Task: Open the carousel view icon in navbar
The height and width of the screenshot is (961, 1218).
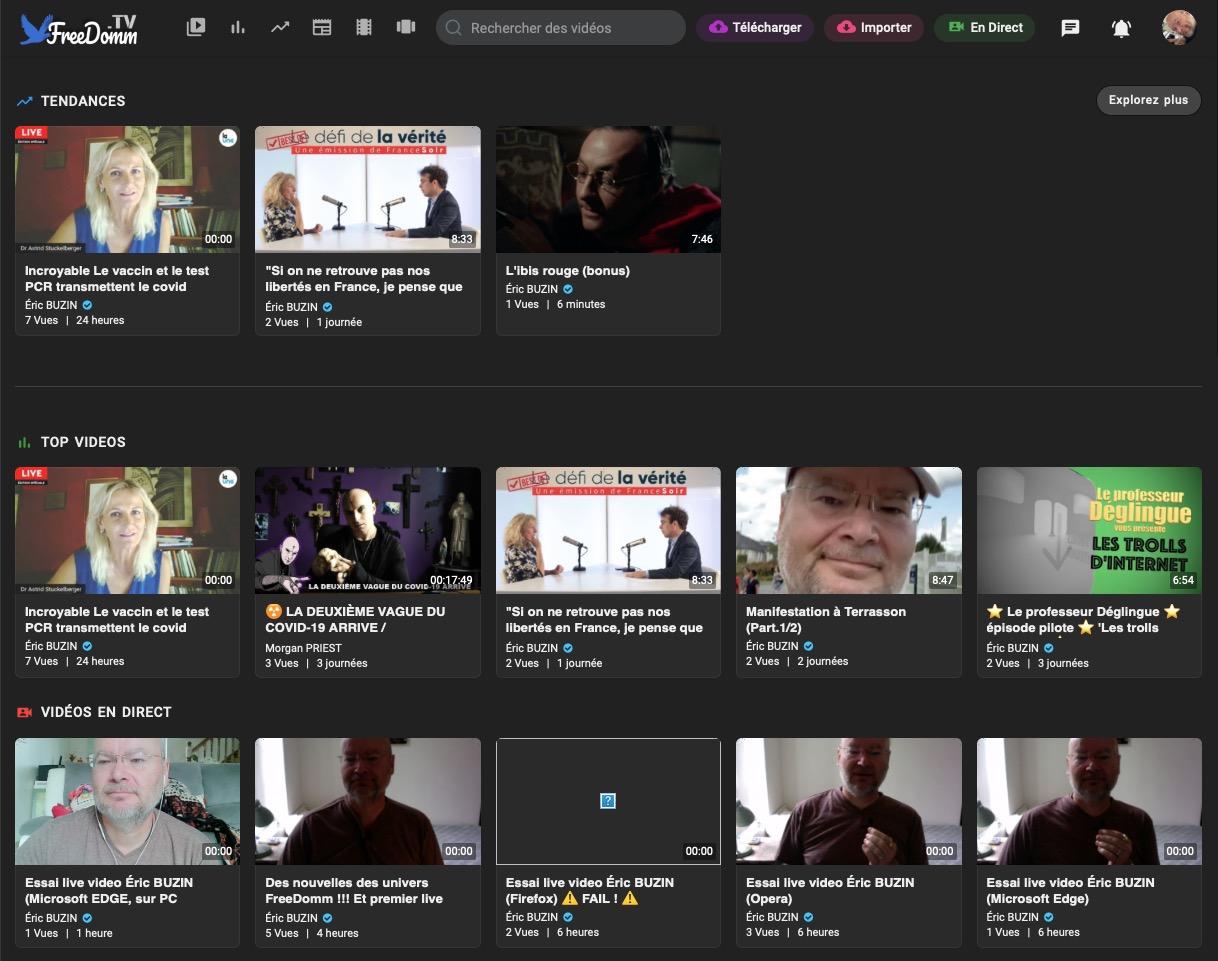Action: (406, 27)
